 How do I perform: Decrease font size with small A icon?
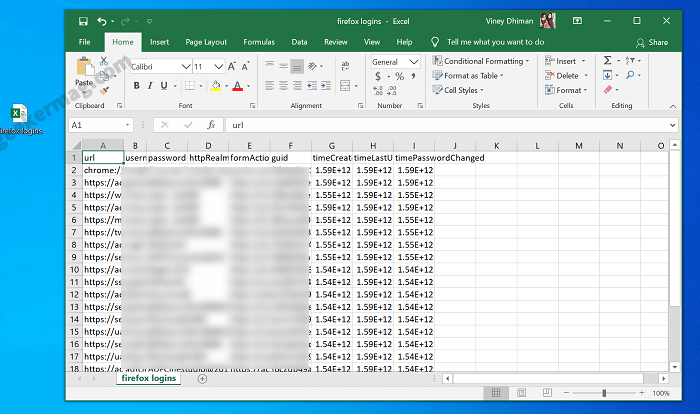point(245,67)
